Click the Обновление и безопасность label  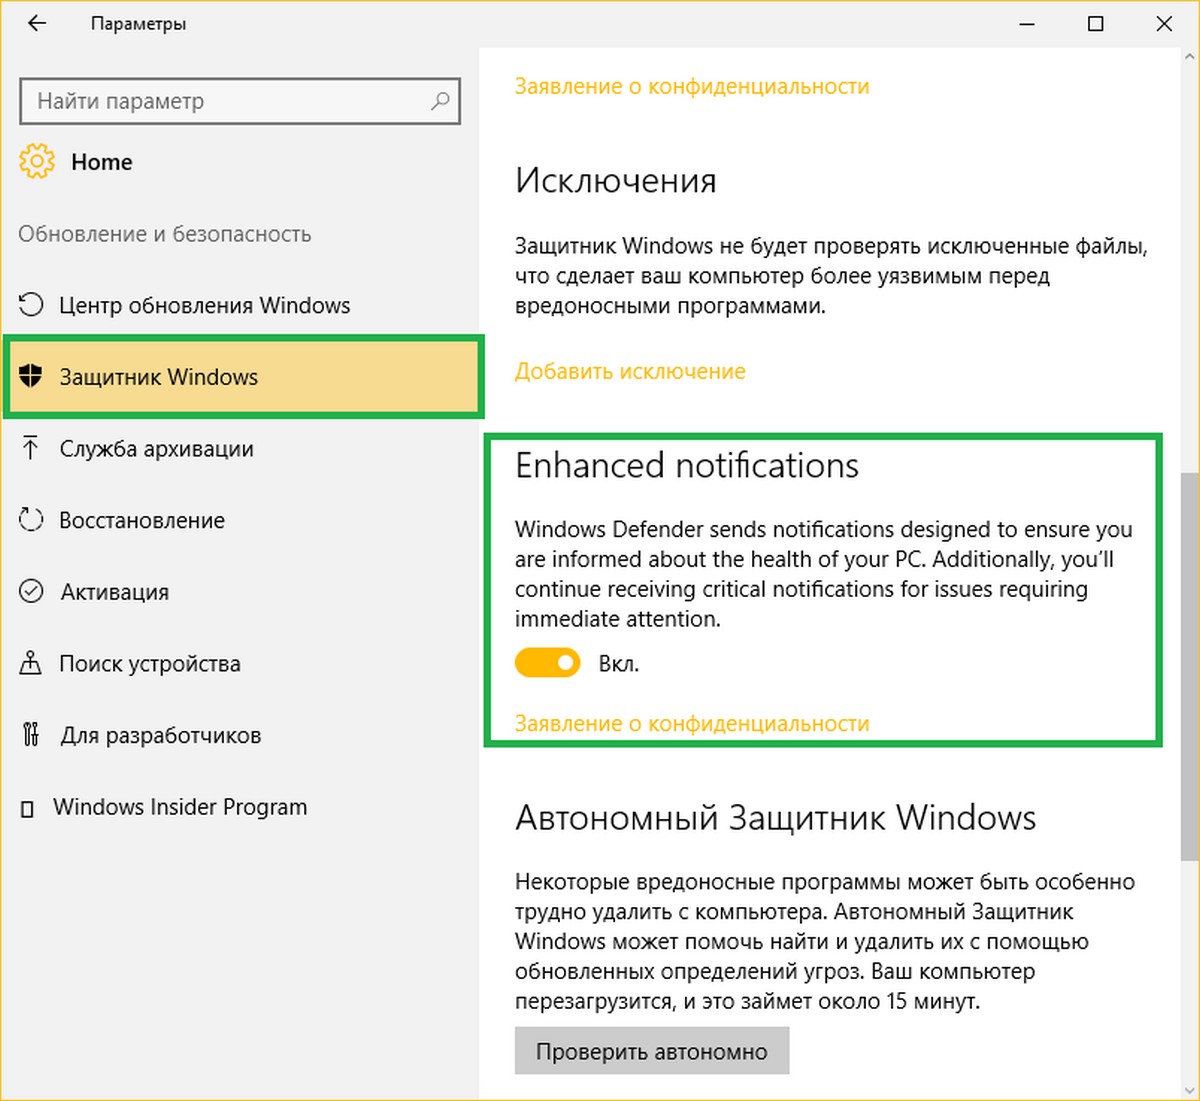pos(165,234)
